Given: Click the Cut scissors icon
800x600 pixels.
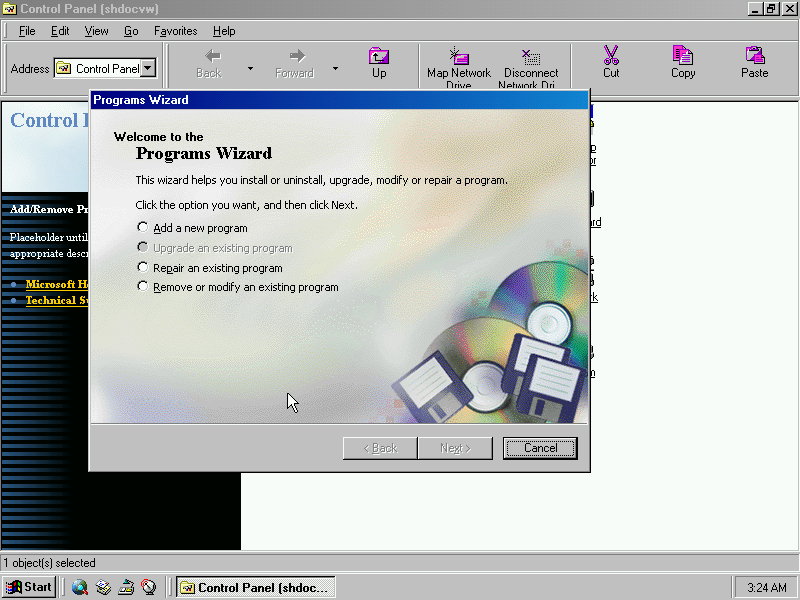Looking at the screenshot, I should coord(611,56).
